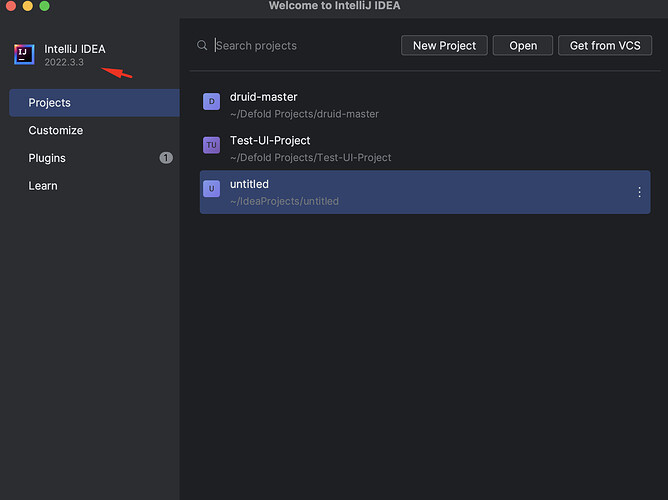Viewport: 668px width, 500px height.
Task: Click the "TU" avatar icon for Test-UI-Project
Action: pos(211,145)
